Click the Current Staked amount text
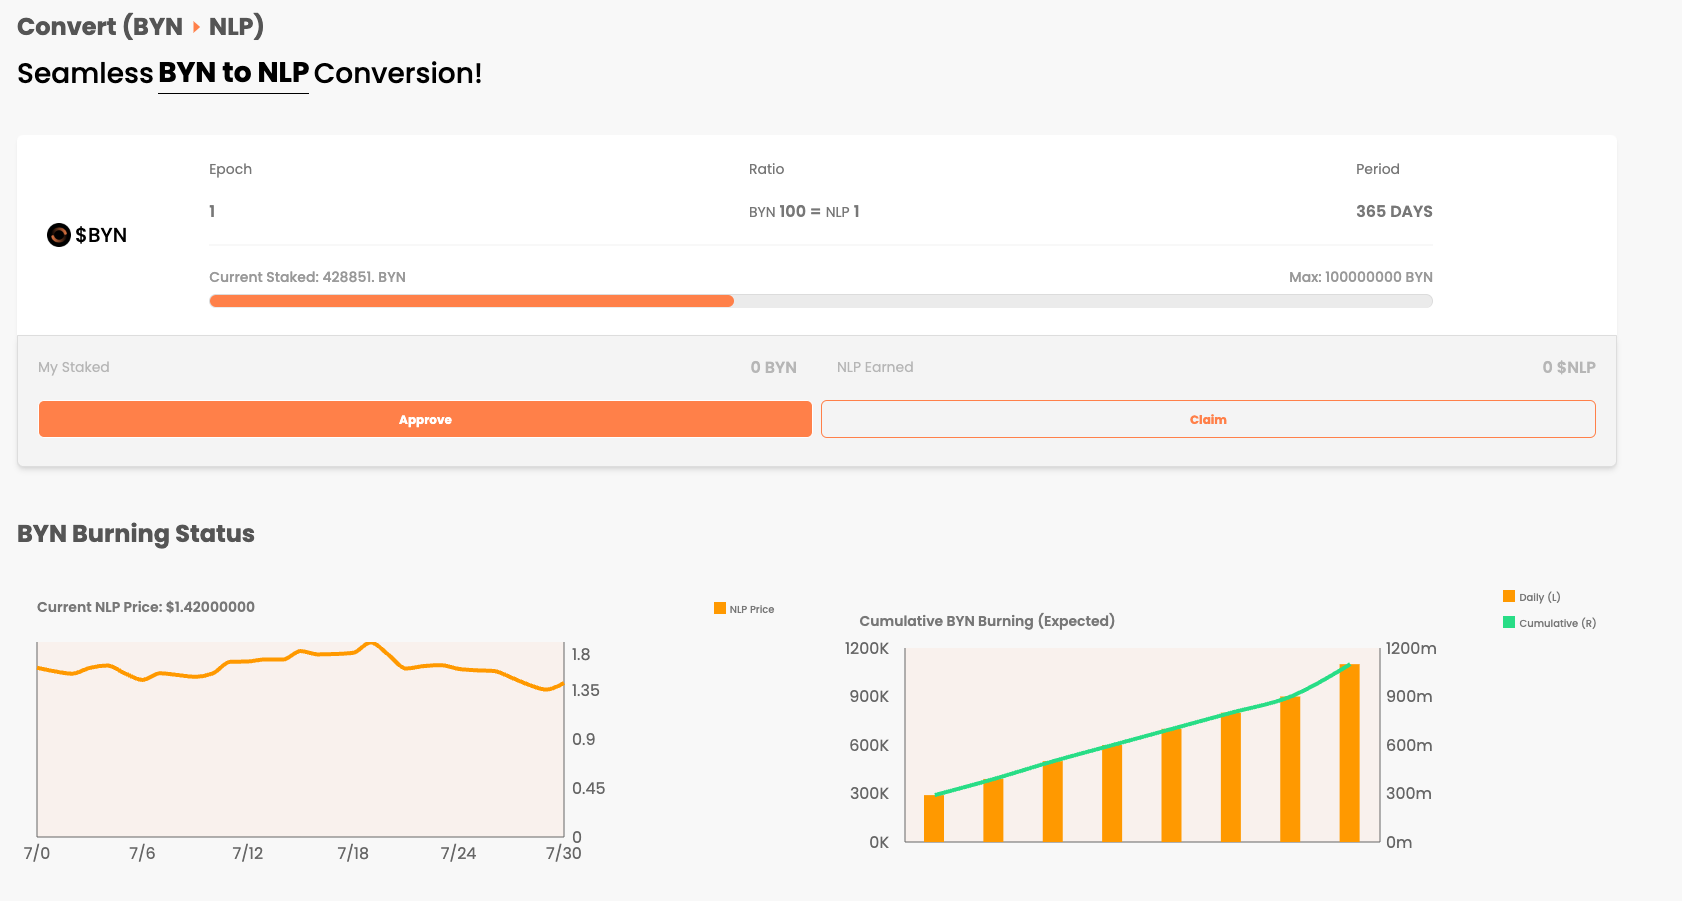Image resolution: width=1682 pixels, height=901 pixels. (307, 277)
